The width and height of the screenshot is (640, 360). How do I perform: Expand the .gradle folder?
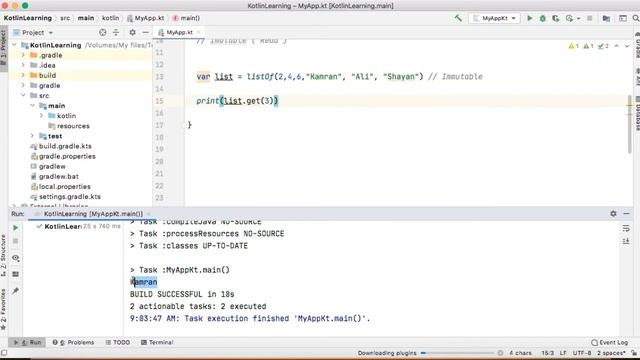pyautogui.click(x=23, y=55)
